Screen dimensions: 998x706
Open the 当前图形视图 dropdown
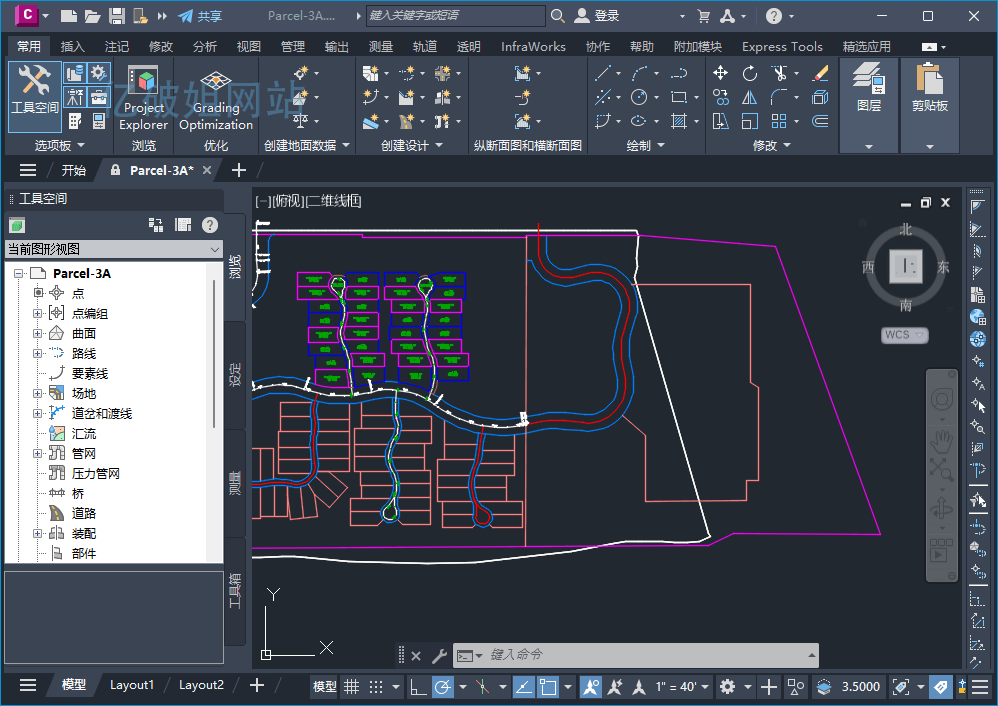114,249
